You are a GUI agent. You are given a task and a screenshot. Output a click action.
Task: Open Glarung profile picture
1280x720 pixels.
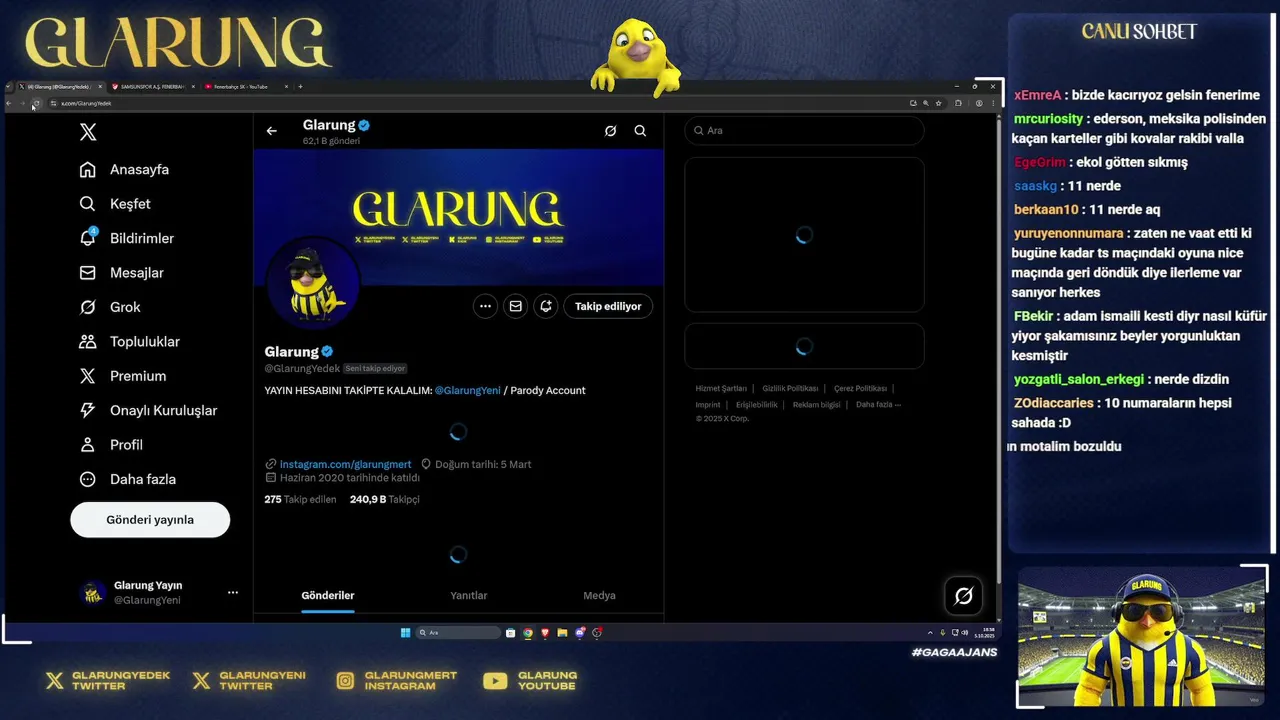coord(313,284)
